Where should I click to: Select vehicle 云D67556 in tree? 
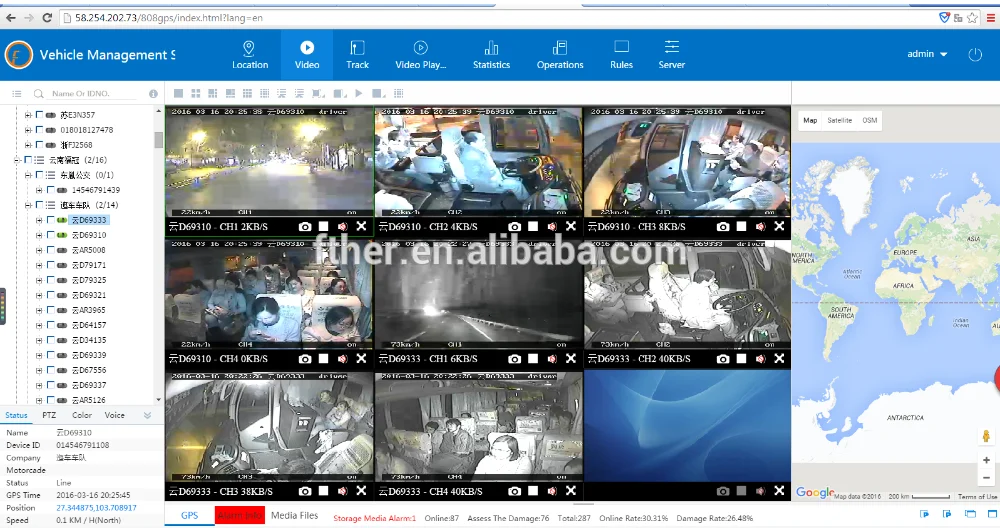point(89,370)
